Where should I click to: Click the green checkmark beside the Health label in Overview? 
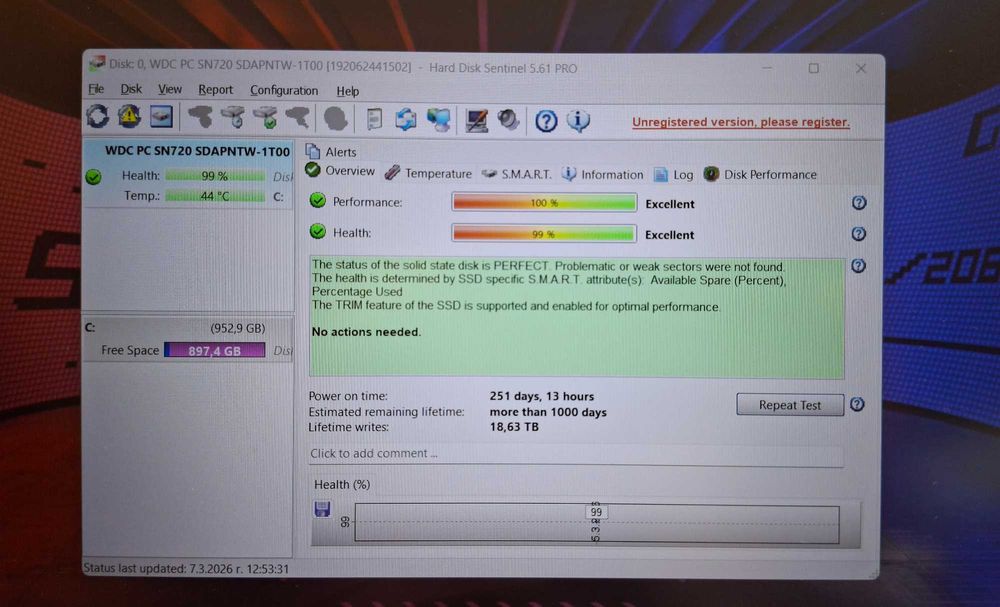318,231
